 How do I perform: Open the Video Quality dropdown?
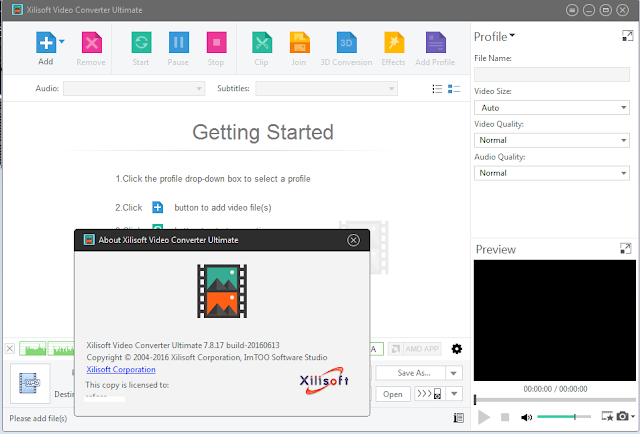click(x=551, y=140)
